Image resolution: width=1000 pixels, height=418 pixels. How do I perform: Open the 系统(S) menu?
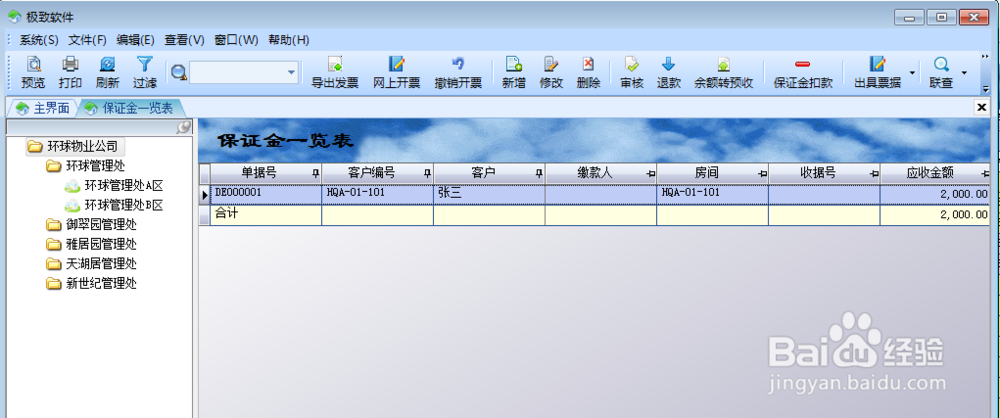pyautogui.click(x=39, y=40)
